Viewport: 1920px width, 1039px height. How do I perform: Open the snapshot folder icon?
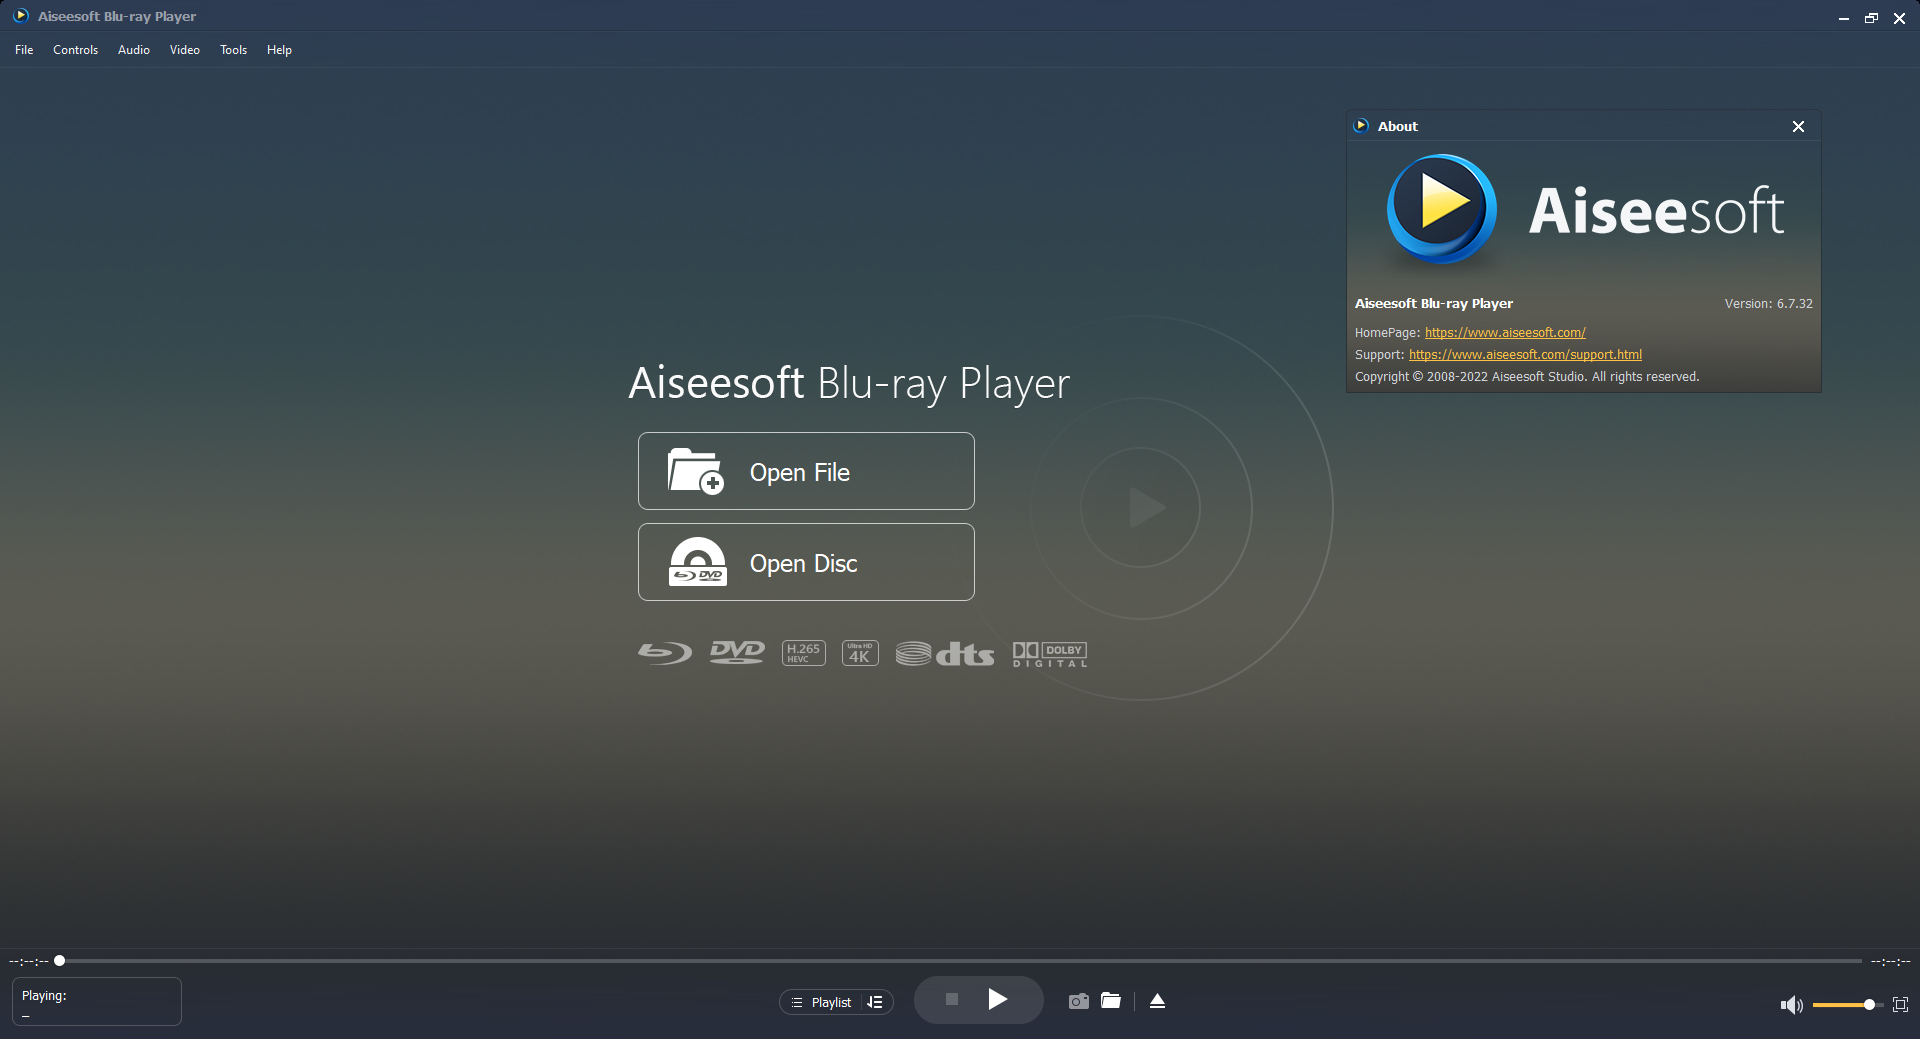[1111, 1001]
